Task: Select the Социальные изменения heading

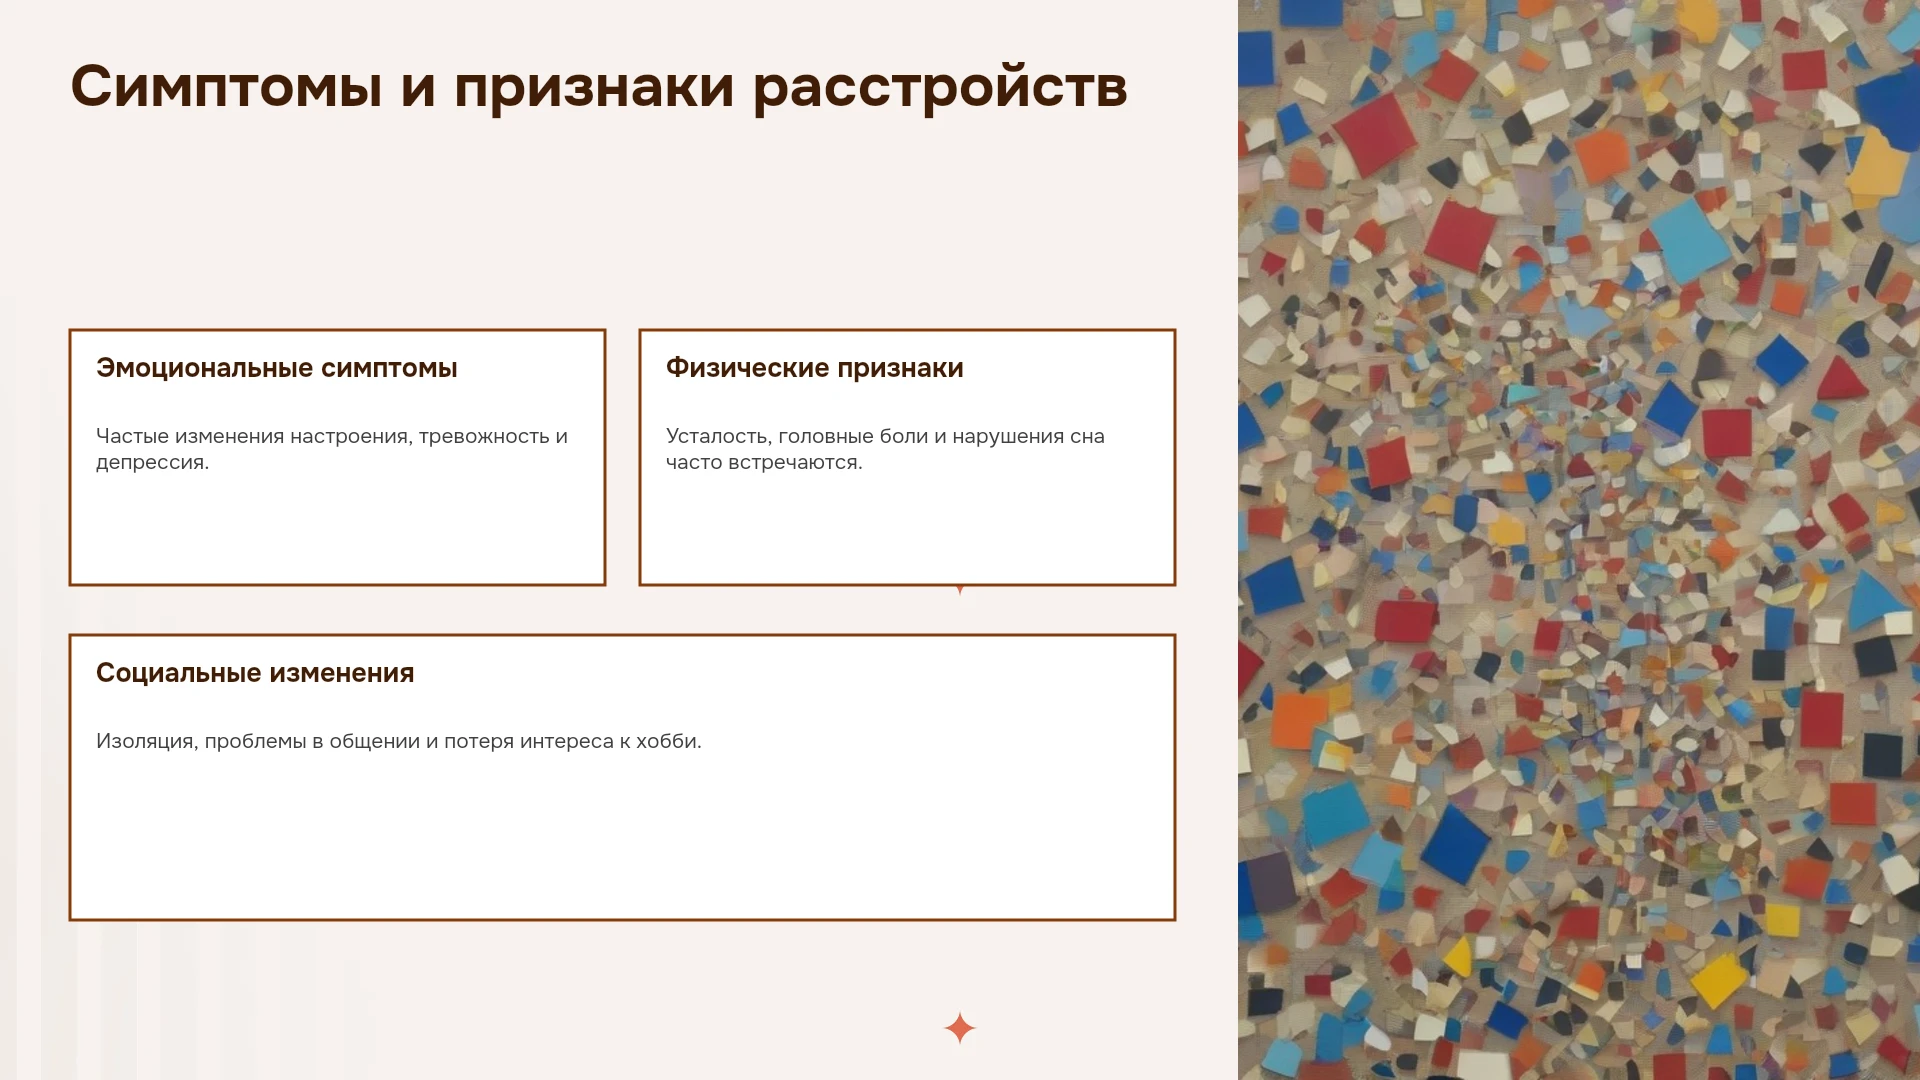Action: pos(255,673)
